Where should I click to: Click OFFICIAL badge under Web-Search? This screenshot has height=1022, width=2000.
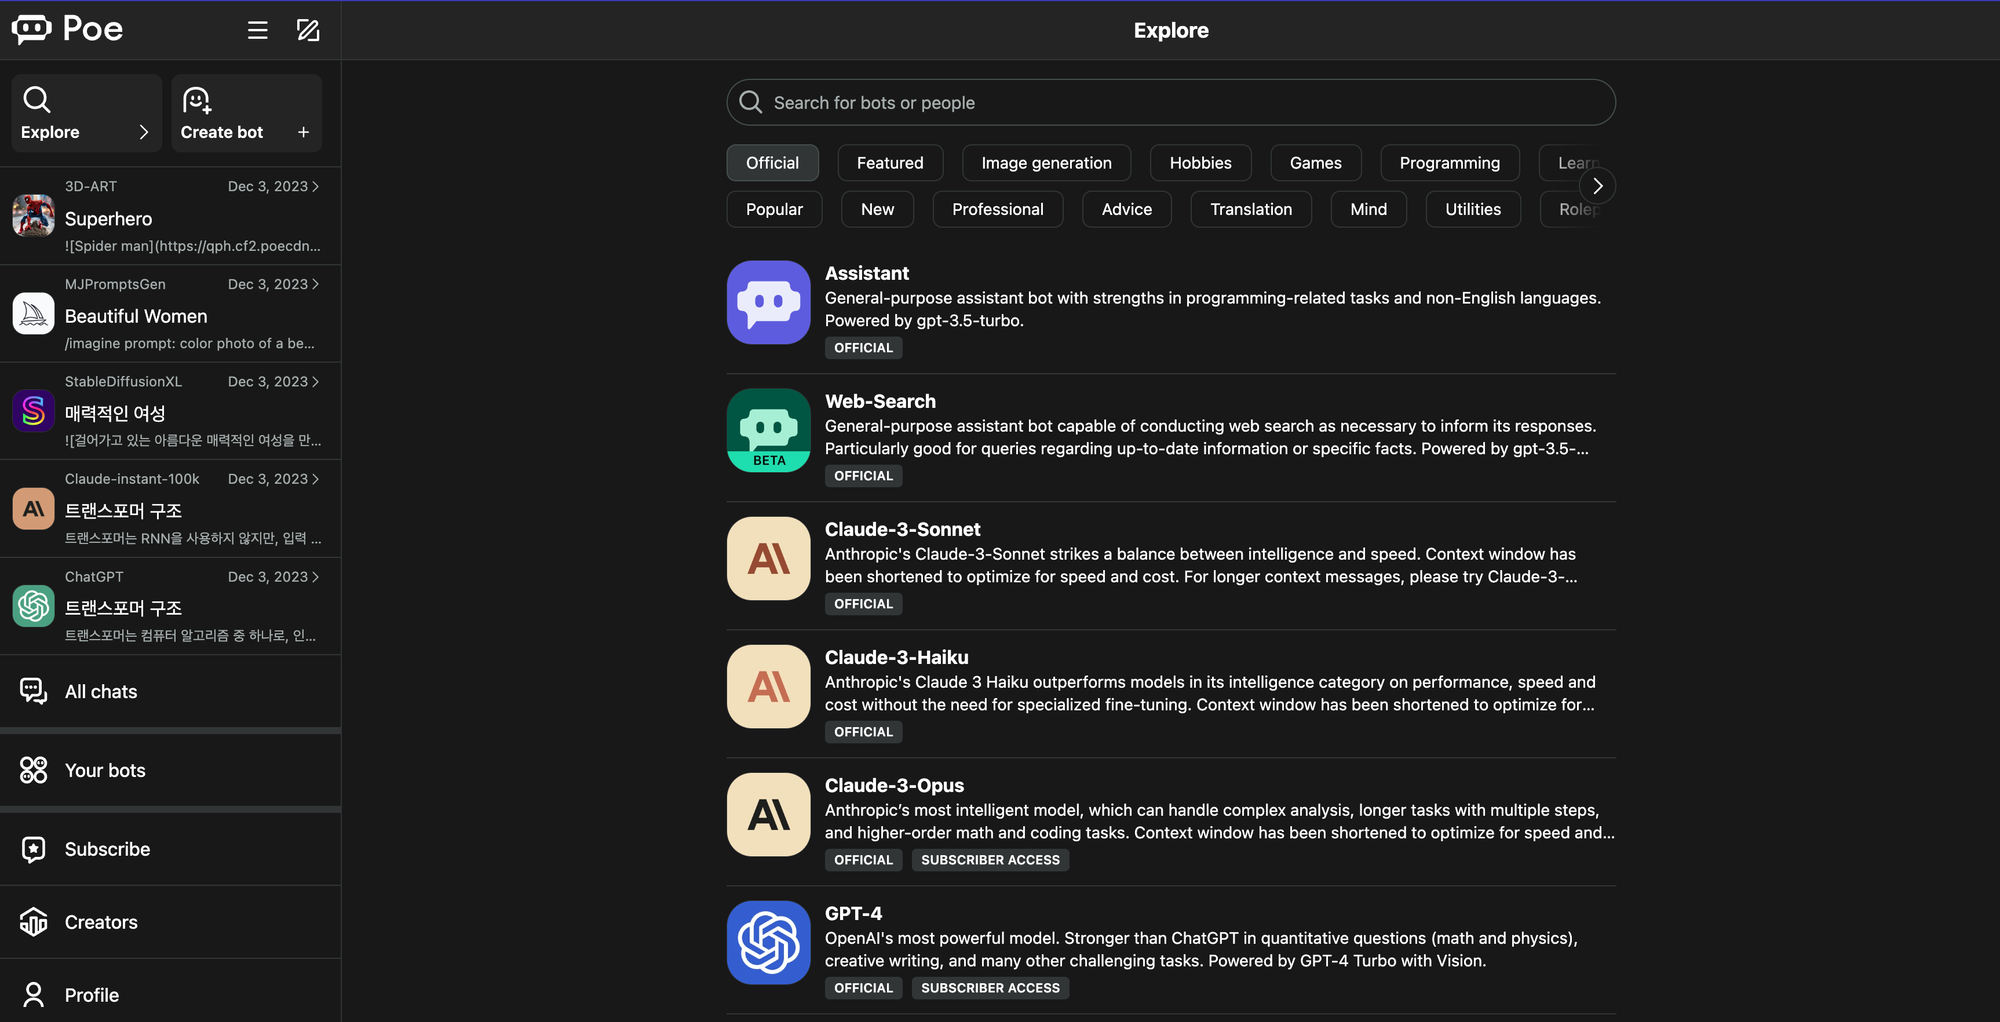863,476
